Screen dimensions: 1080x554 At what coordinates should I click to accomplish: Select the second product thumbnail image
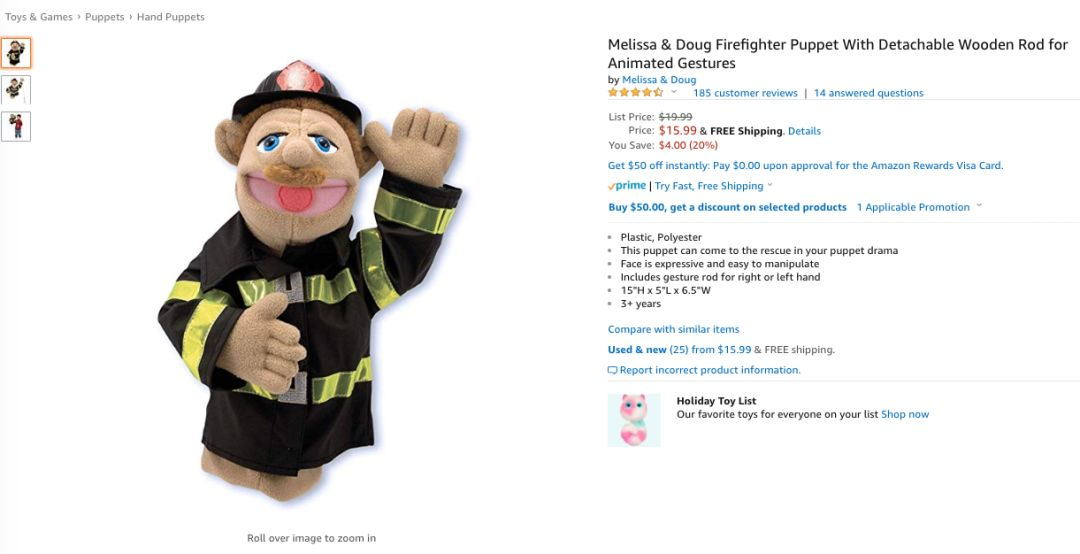click(16, 90)
